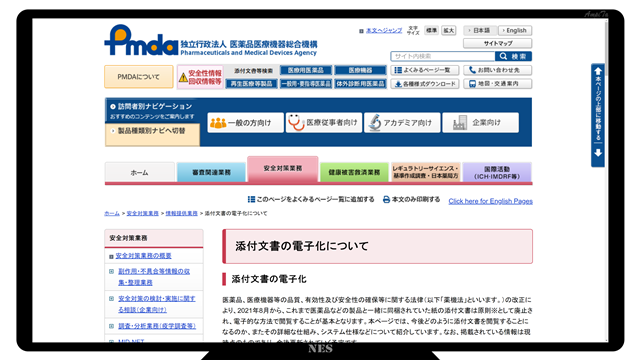The height and width of the screenshot is (360, 640).
Task: Jump to page top with up arrow
Action: [598, 71]
